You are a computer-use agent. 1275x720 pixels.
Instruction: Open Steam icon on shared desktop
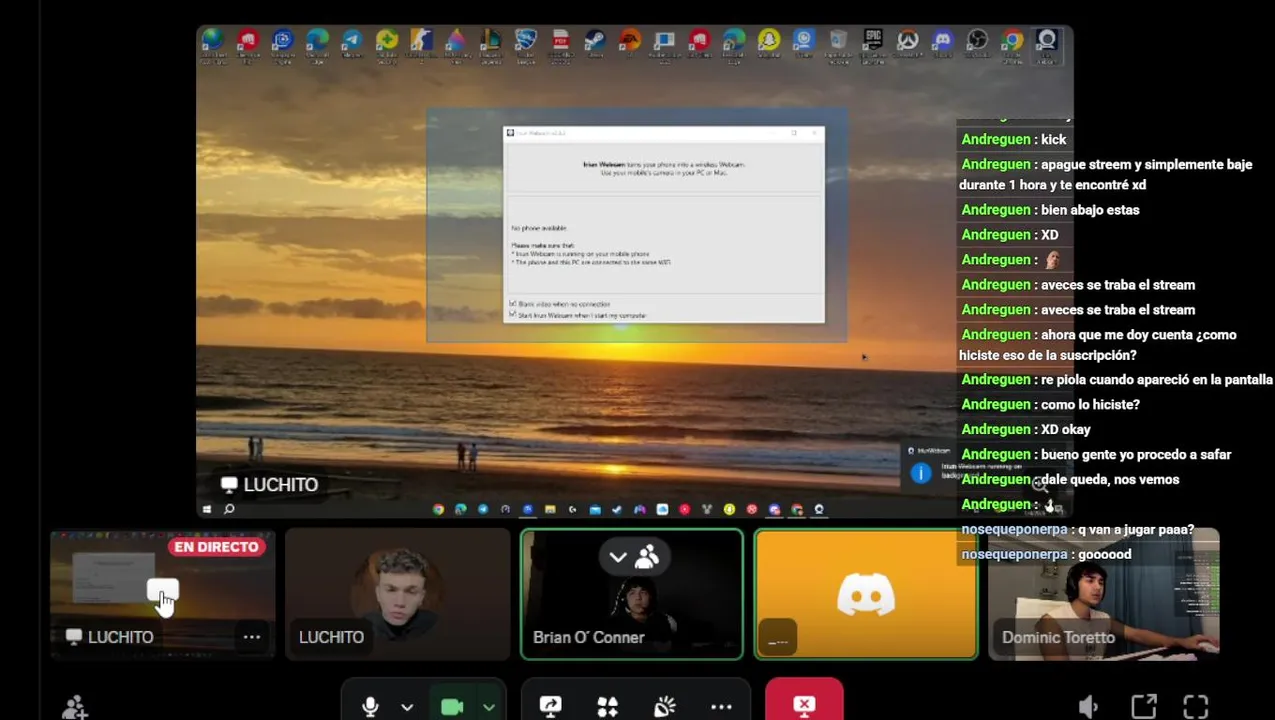coord(594,42)
